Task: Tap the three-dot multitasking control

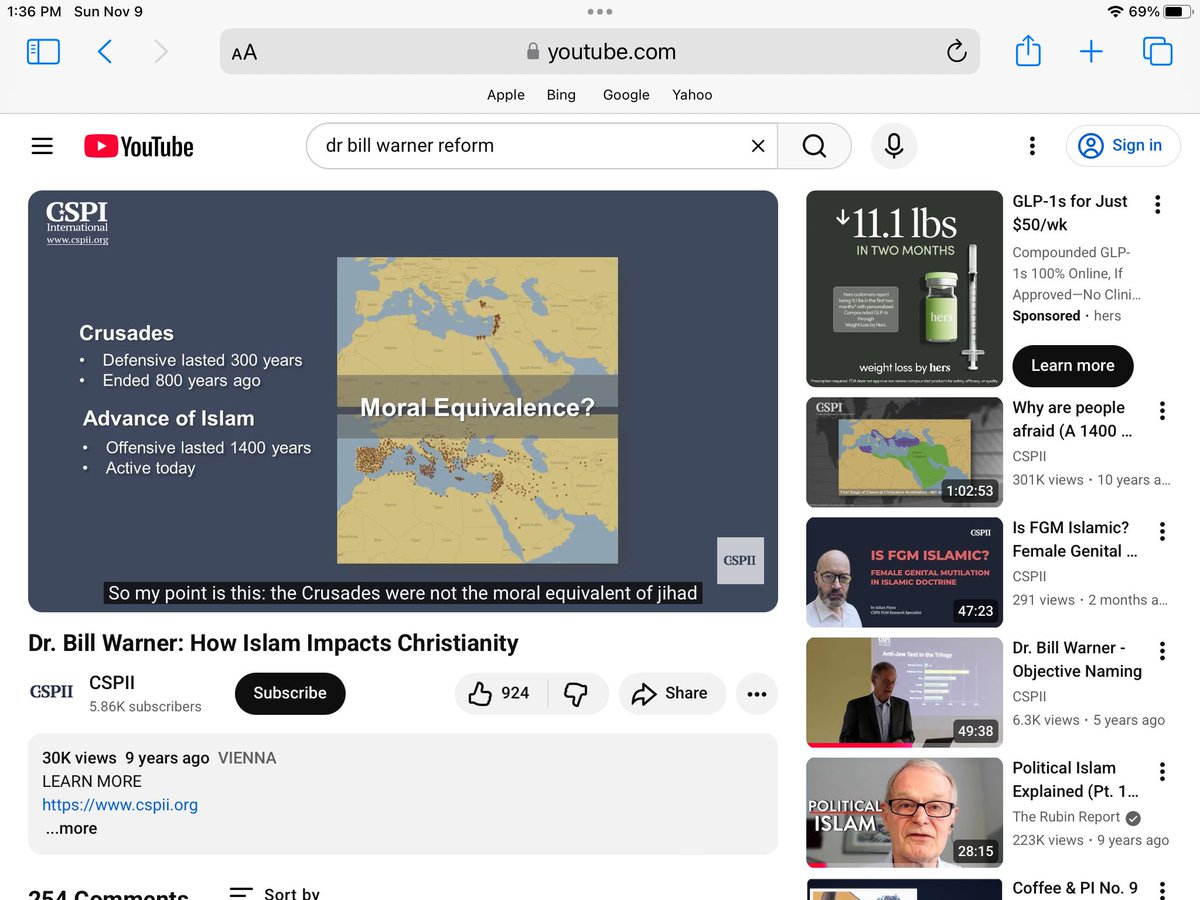Action: [x=600, y=12]
